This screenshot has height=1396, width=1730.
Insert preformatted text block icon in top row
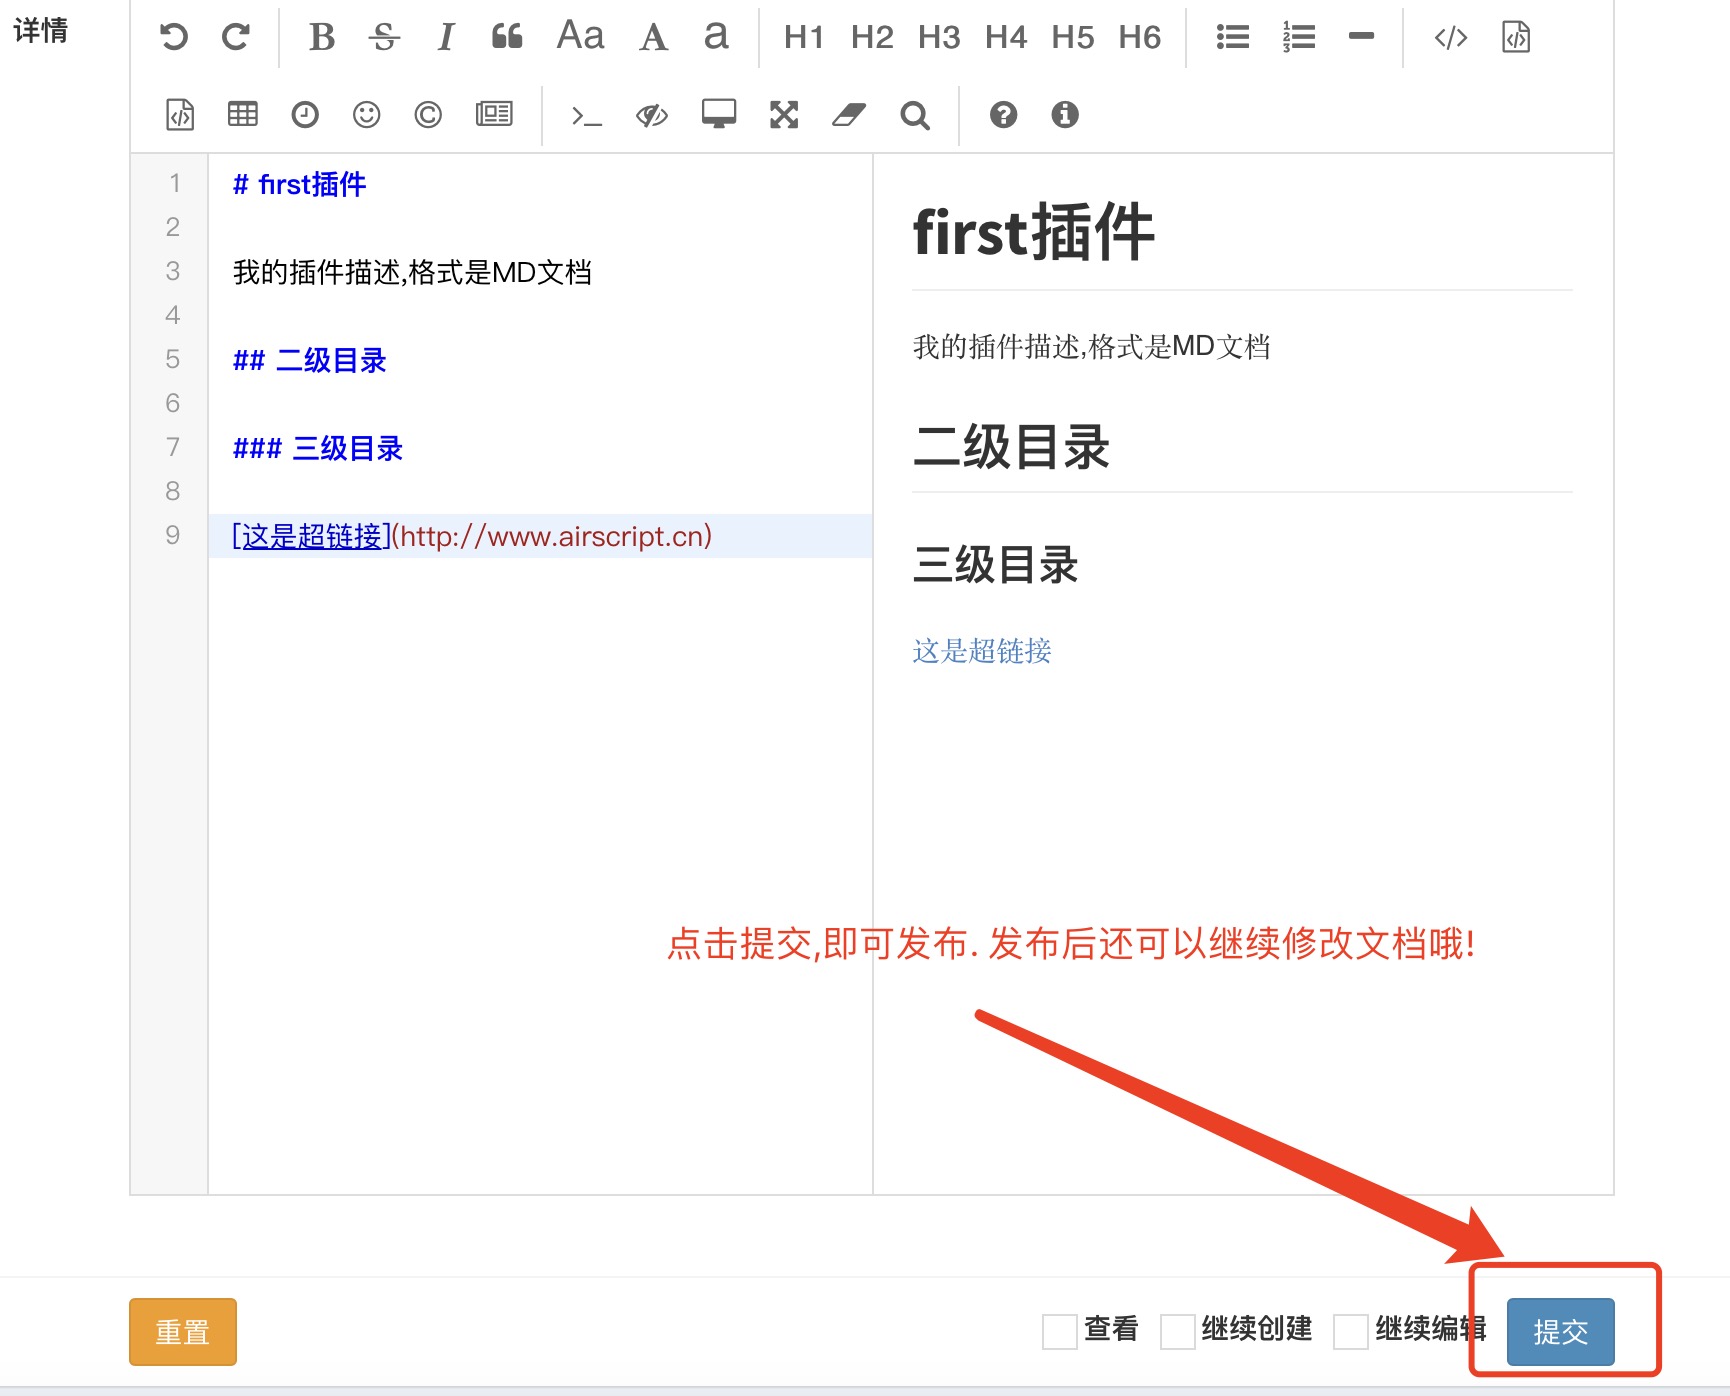(x=1516, y=37)
